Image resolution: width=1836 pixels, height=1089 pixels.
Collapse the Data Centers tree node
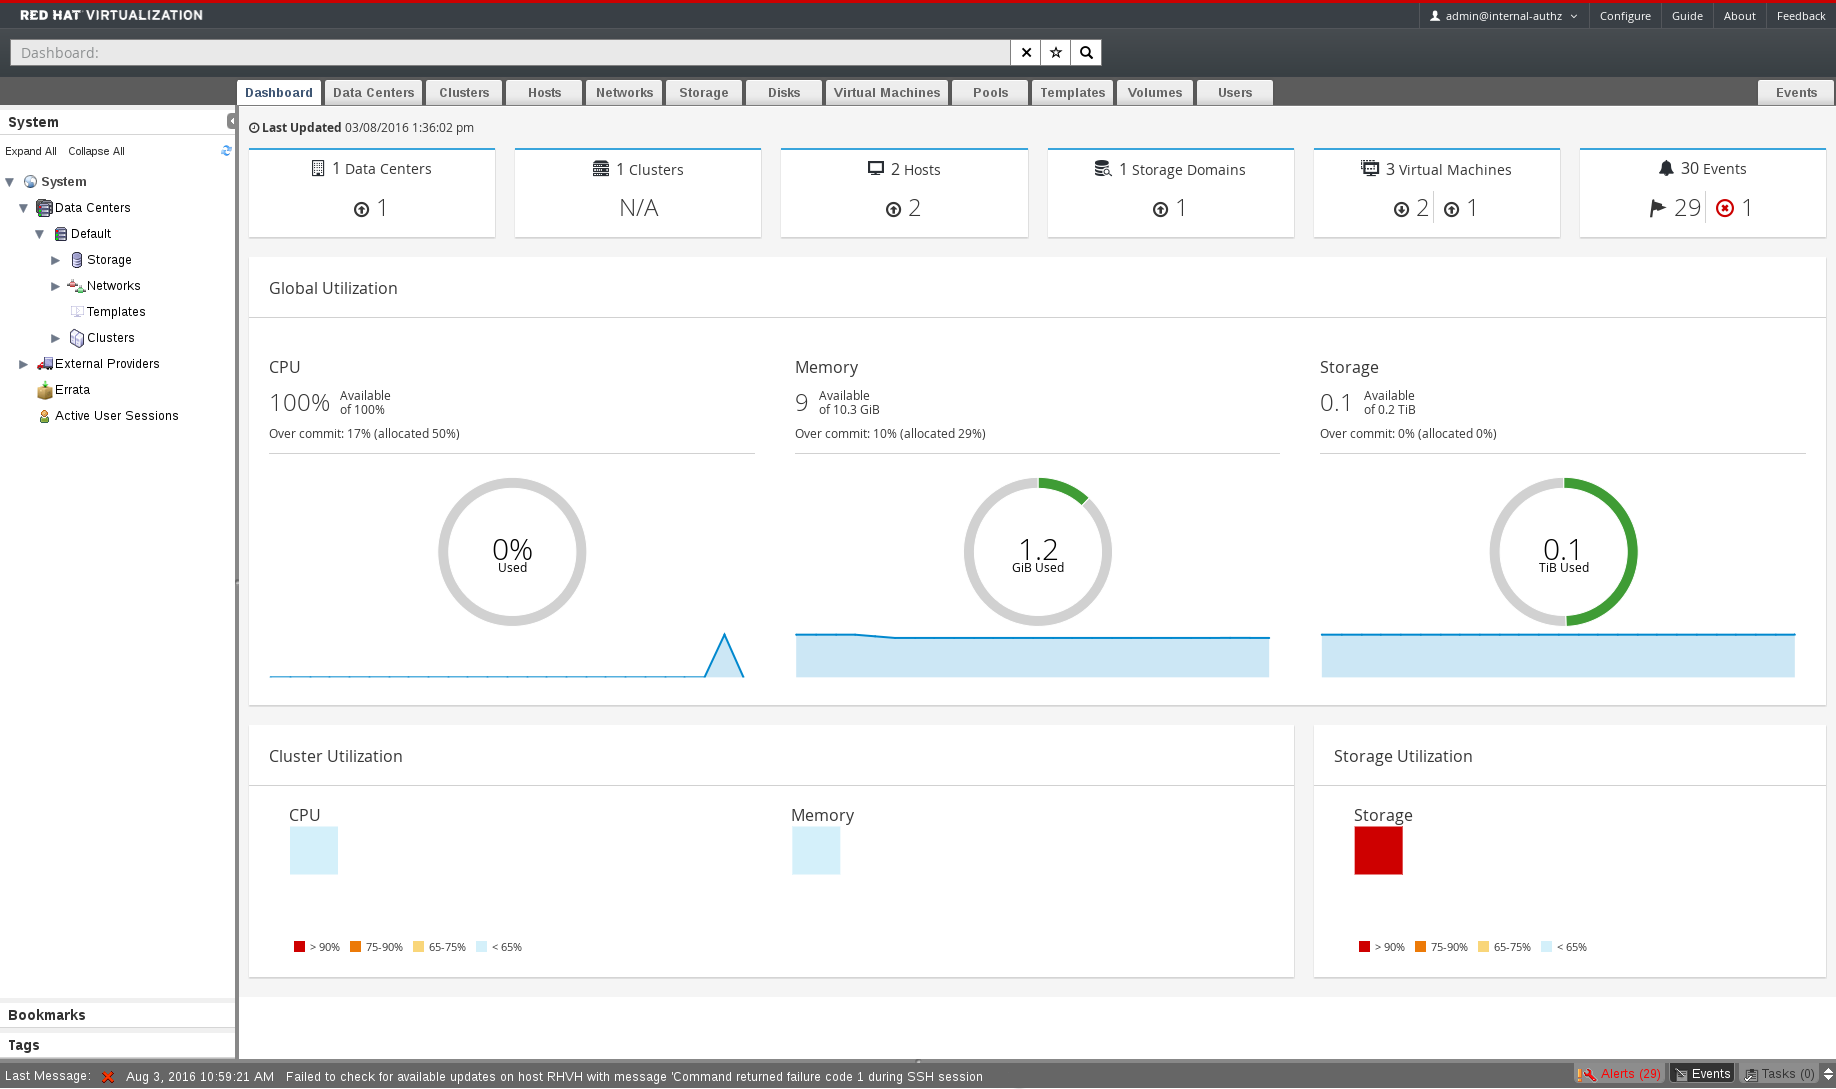tap(24, 208)
